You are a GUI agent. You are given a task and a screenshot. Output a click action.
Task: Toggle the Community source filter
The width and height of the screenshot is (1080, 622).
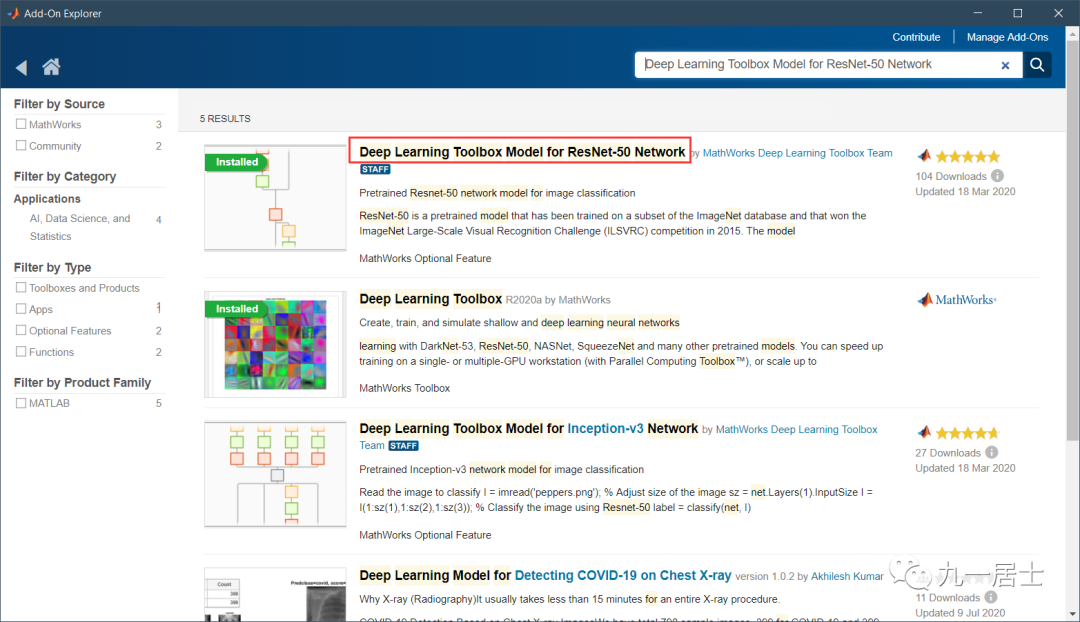(x=21, y=145)
